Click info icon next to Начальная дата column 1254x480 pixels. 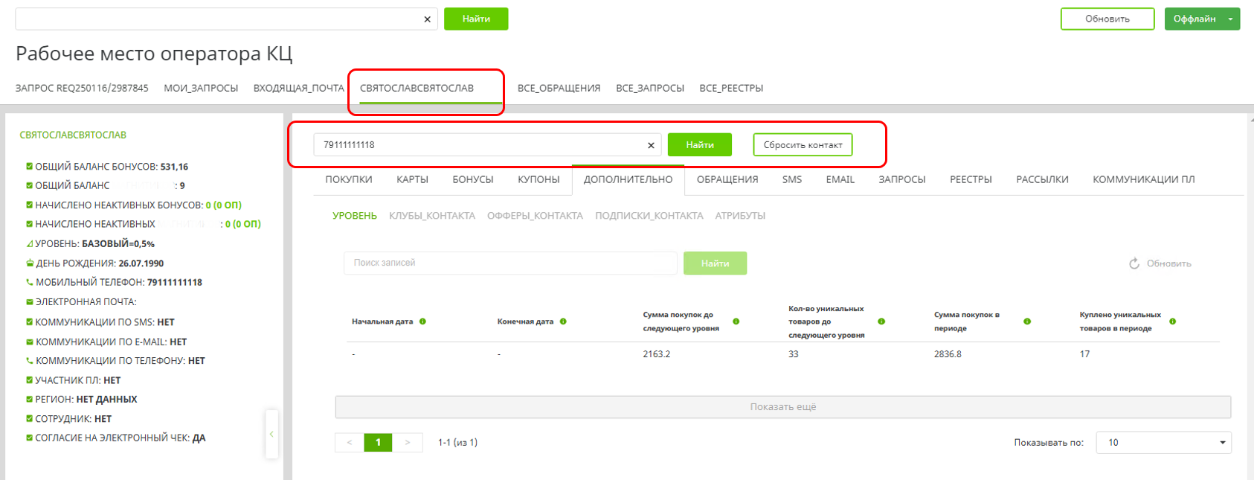423,322
